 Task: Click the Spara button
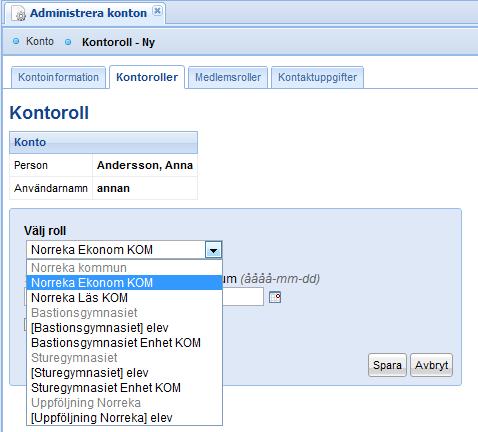pyautogui.click(x=387, y=365)
